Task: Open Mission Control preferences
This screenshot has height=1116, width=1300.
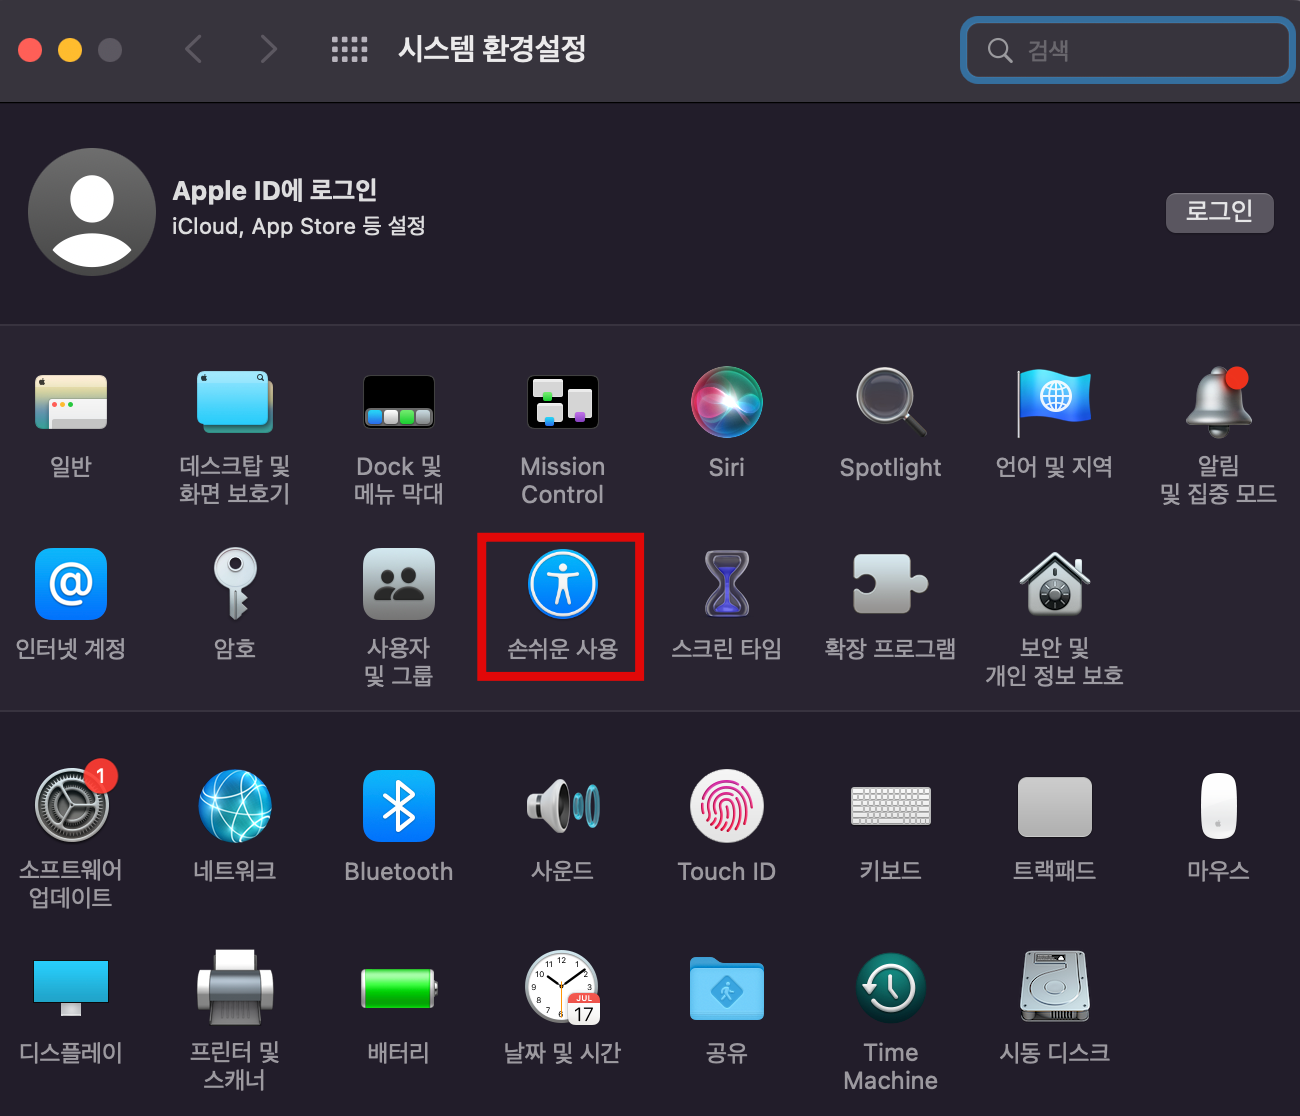Action: [x=562, y=403]
